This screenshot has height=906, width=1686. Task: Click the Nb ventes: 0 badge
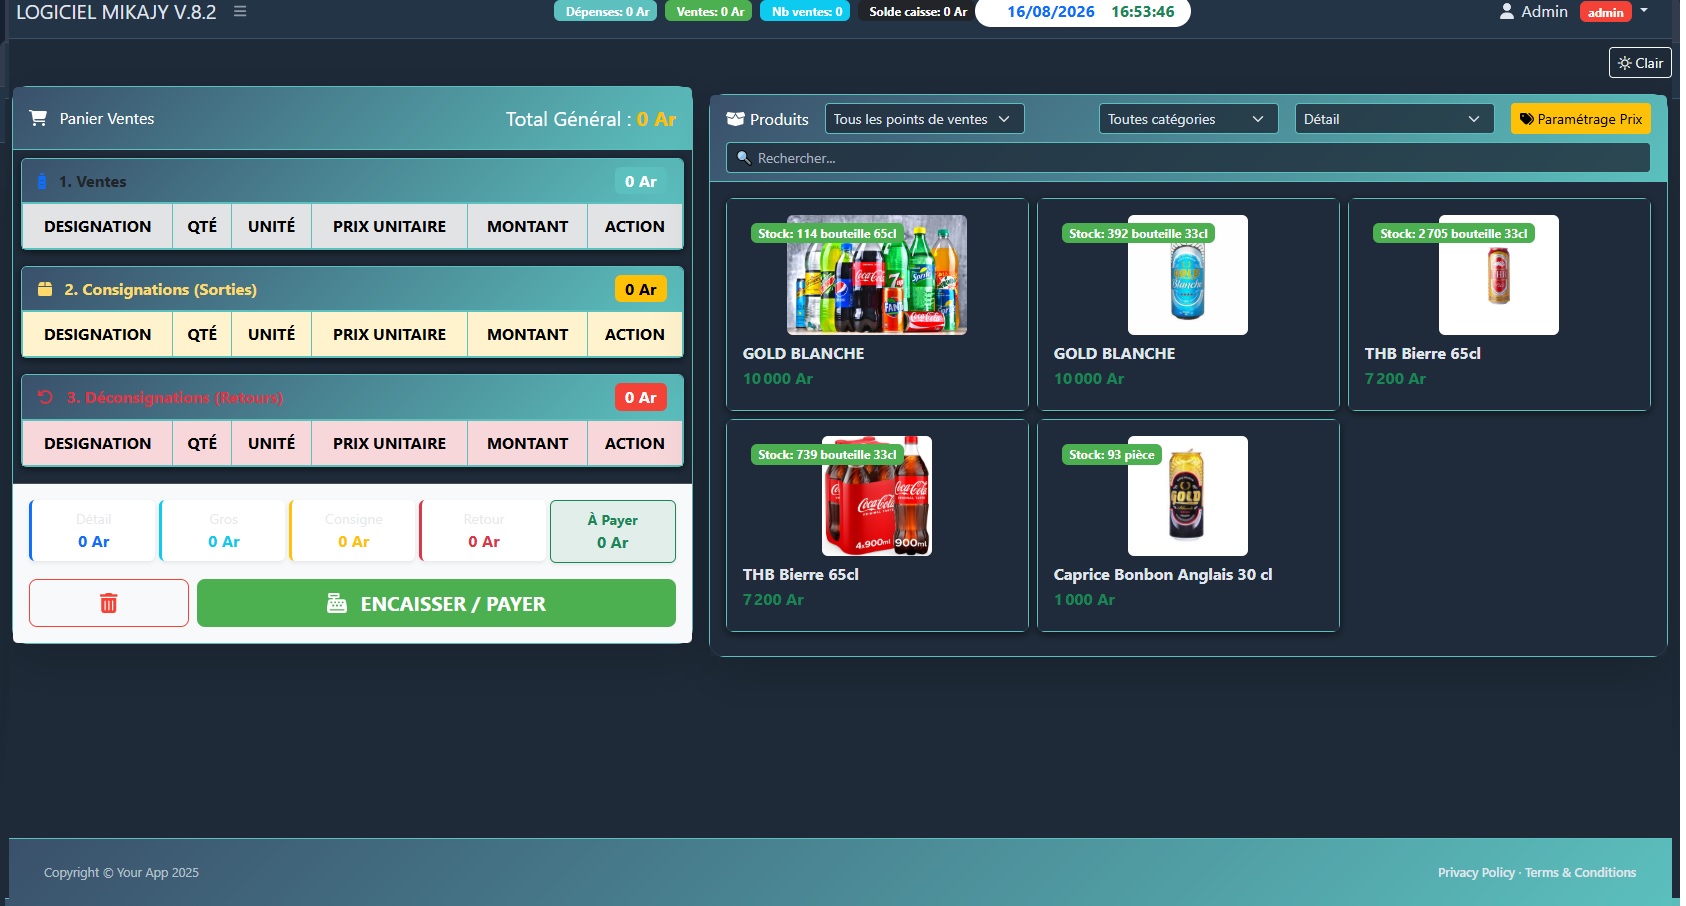point(806,12)
